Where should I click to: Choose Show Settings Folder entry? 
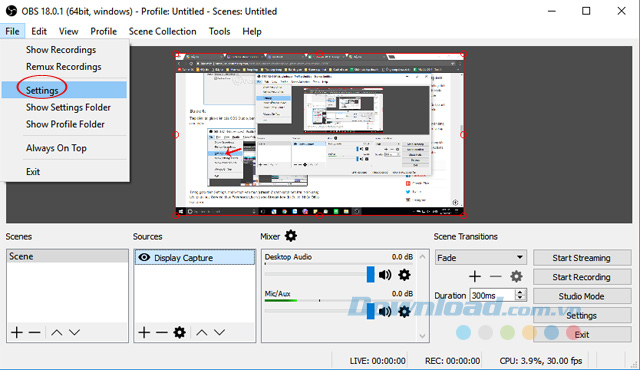coord(64,107)
